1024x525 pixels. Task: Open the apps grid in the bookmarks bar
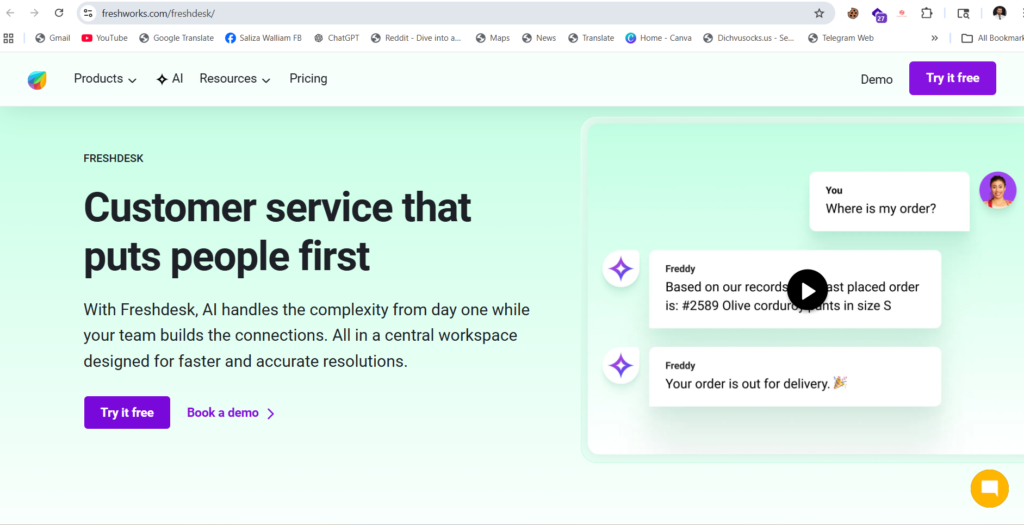point(9,38)
